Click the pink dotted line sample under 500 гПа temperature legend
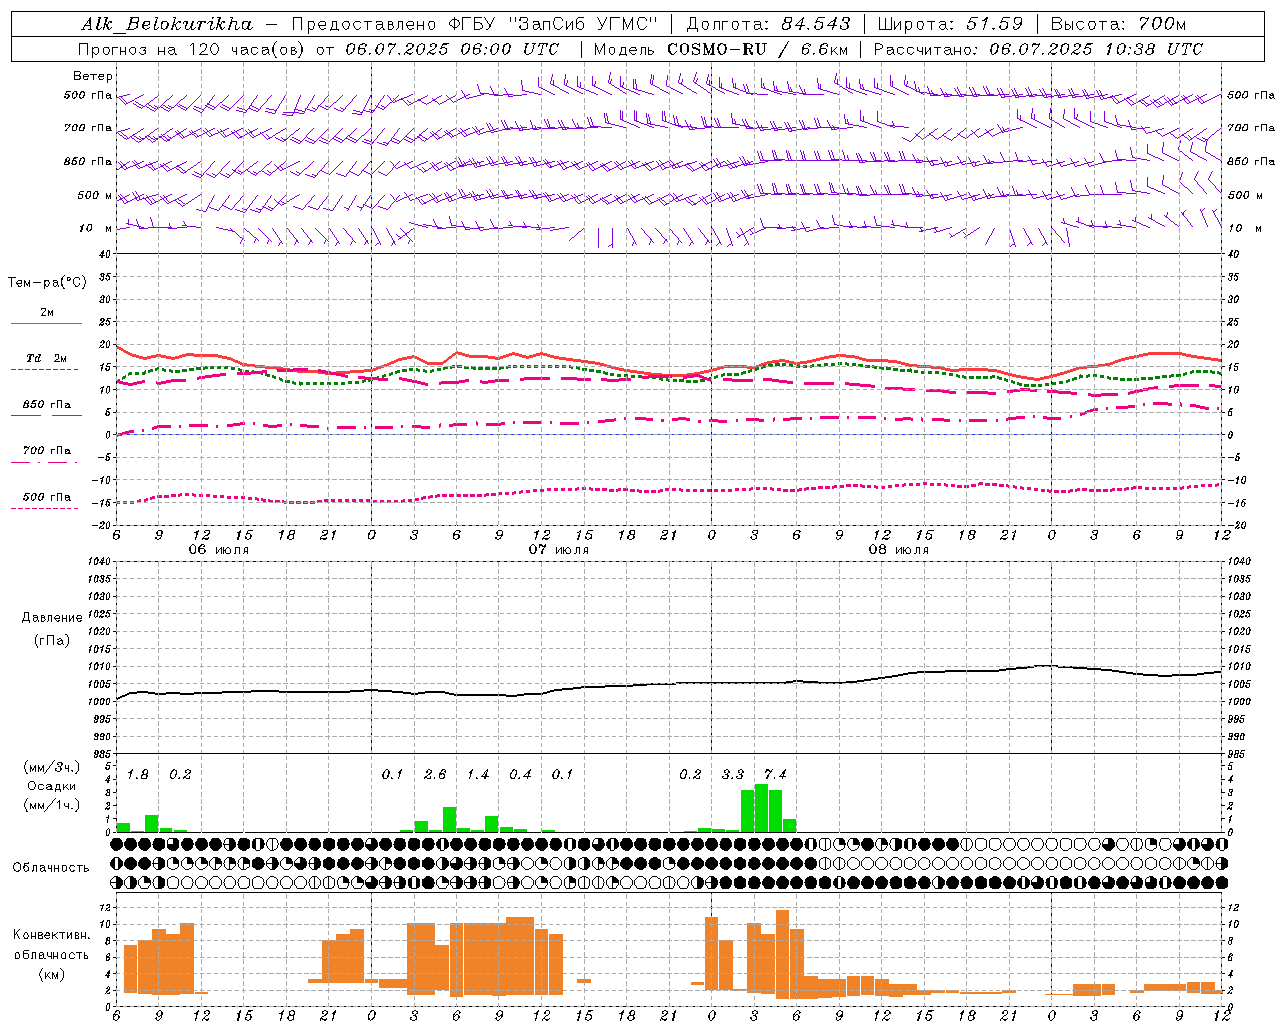The height and width of the screenshot is (1024, 1280). [45, 509]
